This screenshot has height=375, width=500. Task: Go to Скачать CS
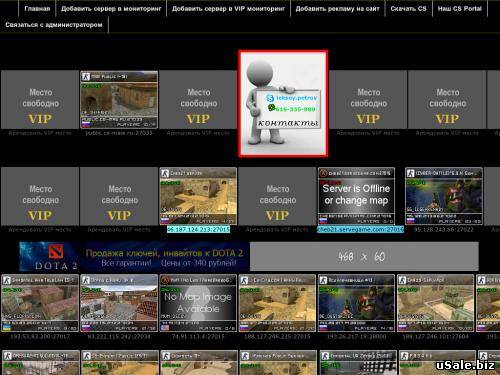408,9
